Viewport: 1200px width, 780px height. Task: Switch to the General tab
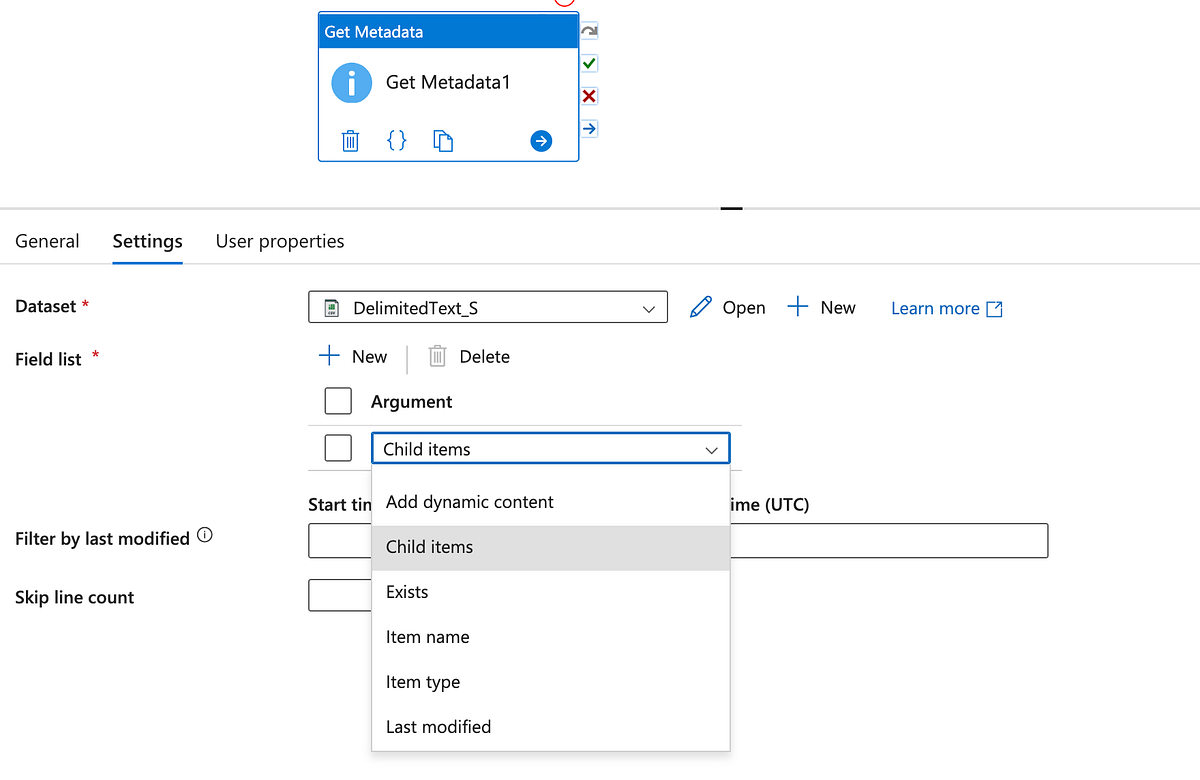pos(47,241)
